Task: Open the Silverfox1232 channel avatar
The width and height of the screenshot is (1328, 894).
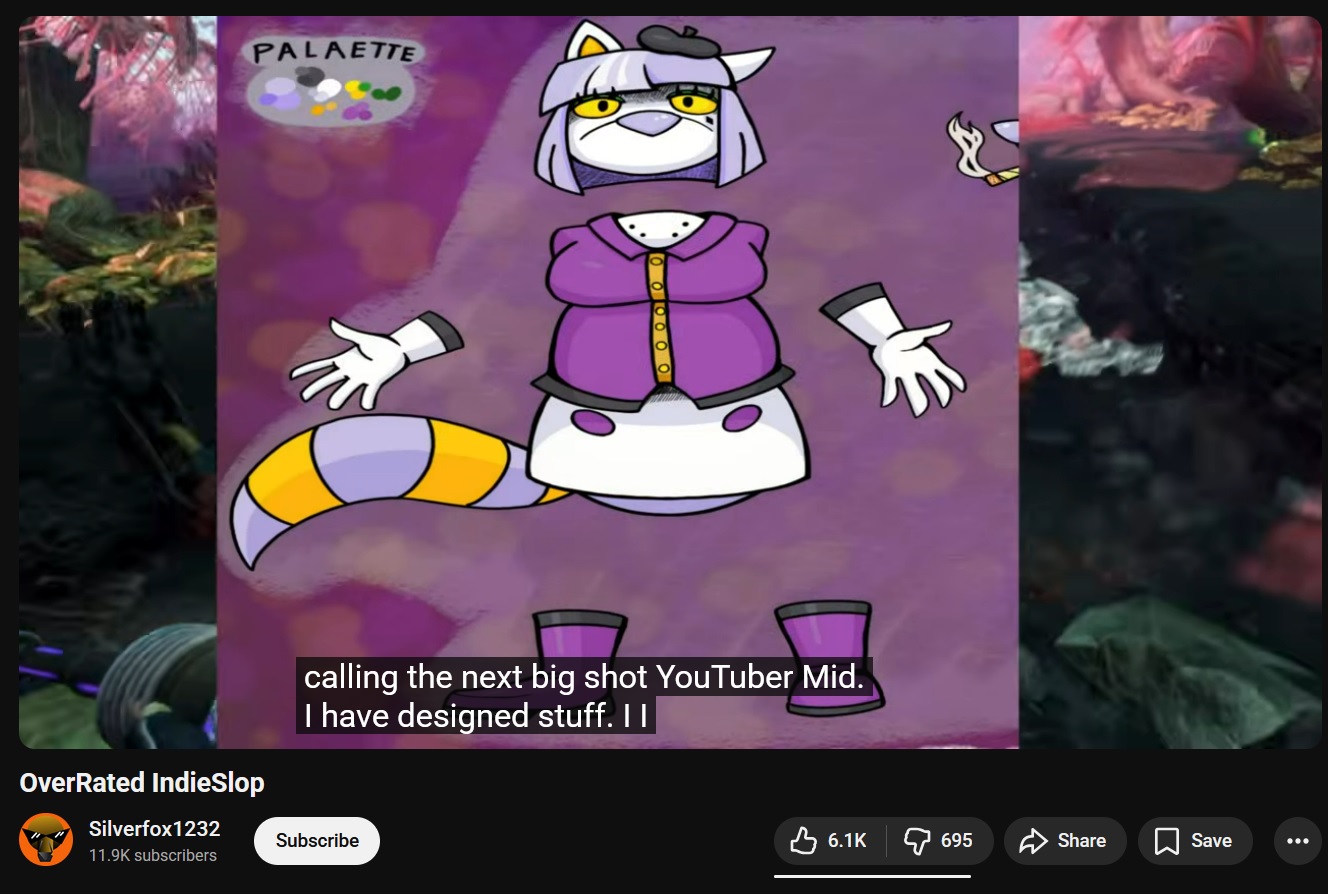Action: point(46,840)
